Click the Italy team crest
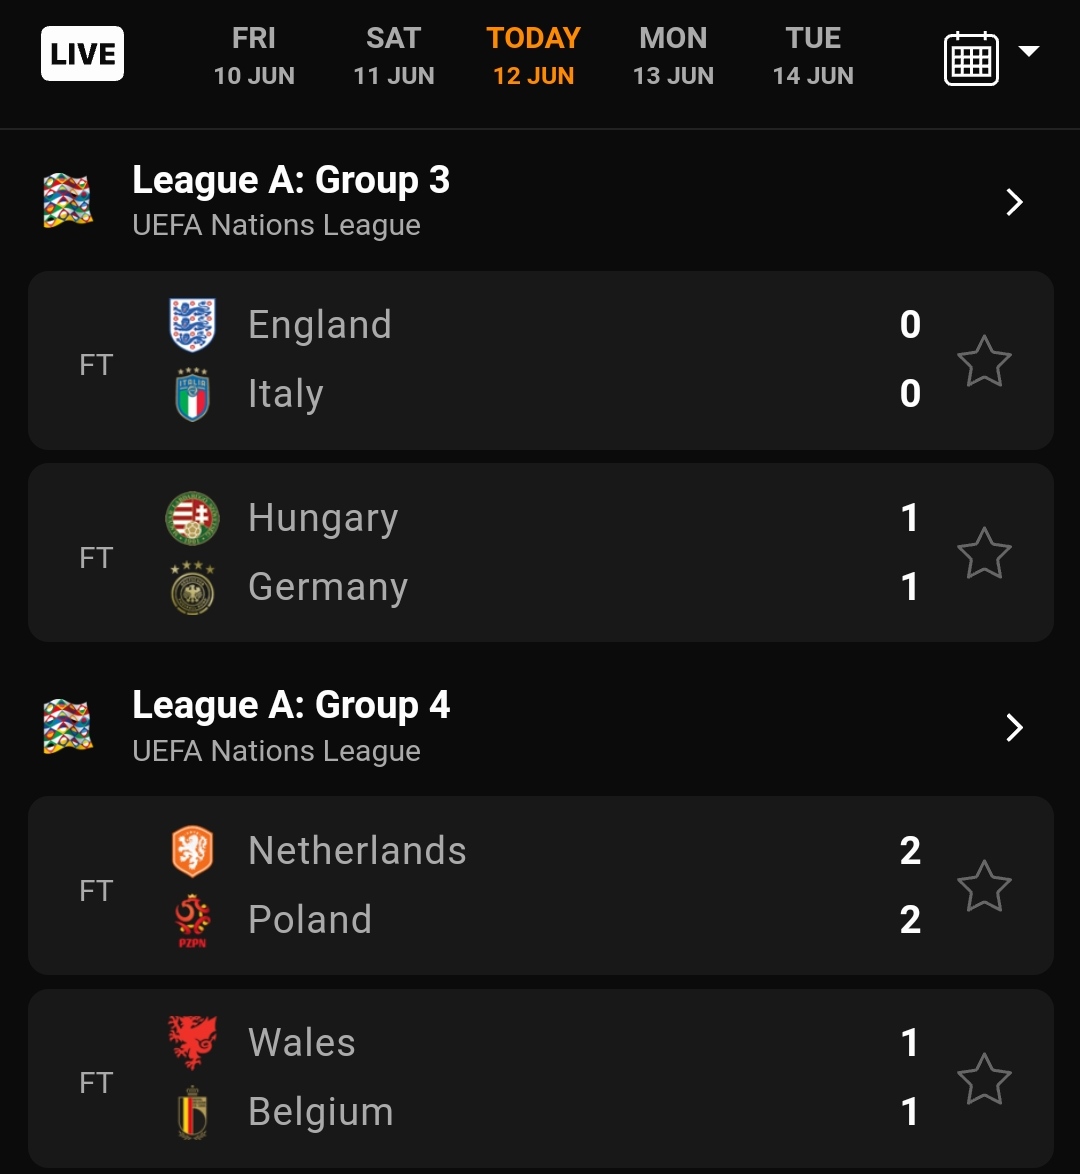 point(192,394)
